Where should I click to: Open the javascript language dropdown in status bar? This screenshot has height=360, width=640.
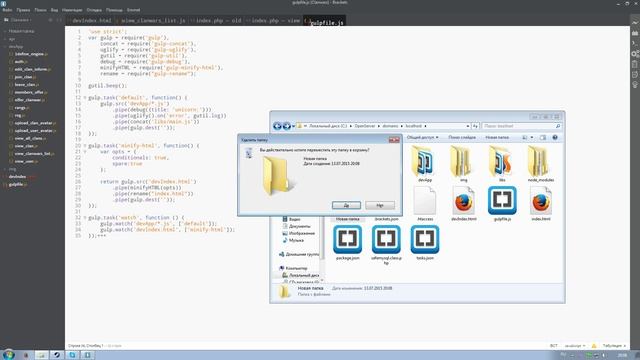[x=575, y=346]
